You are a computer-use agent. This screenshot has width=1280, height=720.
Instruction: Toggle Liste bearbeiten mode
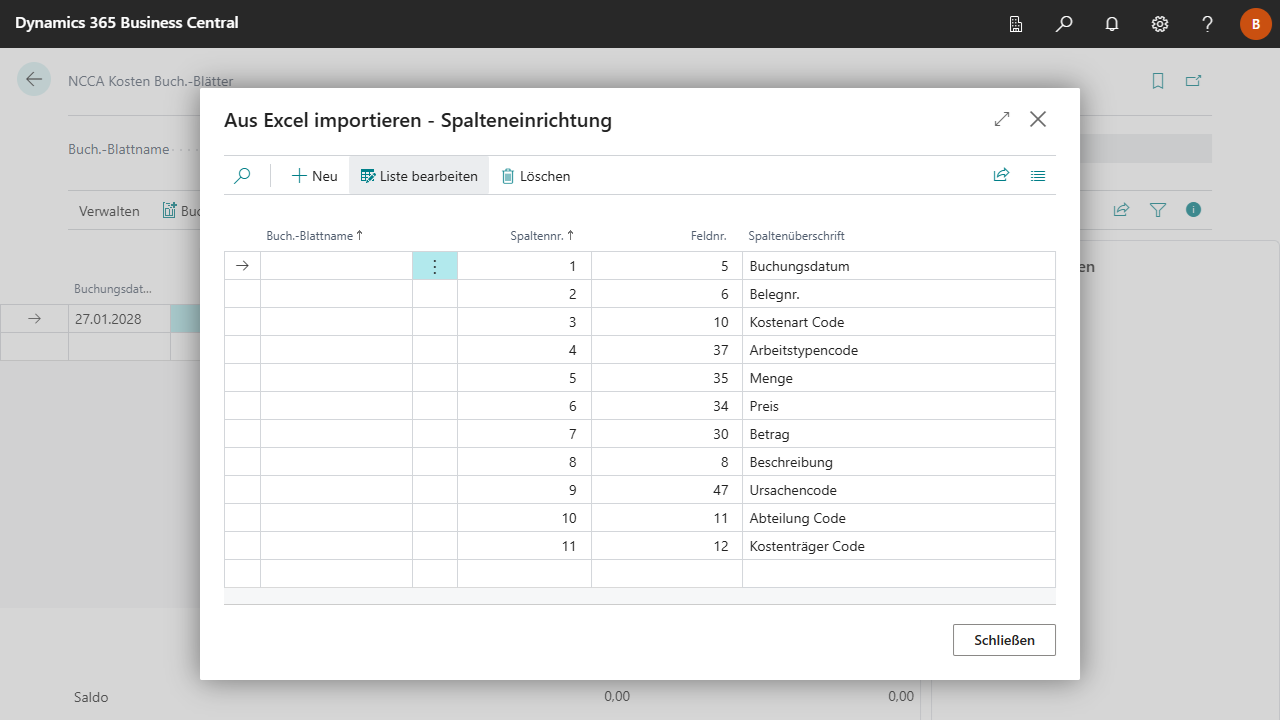419,176
